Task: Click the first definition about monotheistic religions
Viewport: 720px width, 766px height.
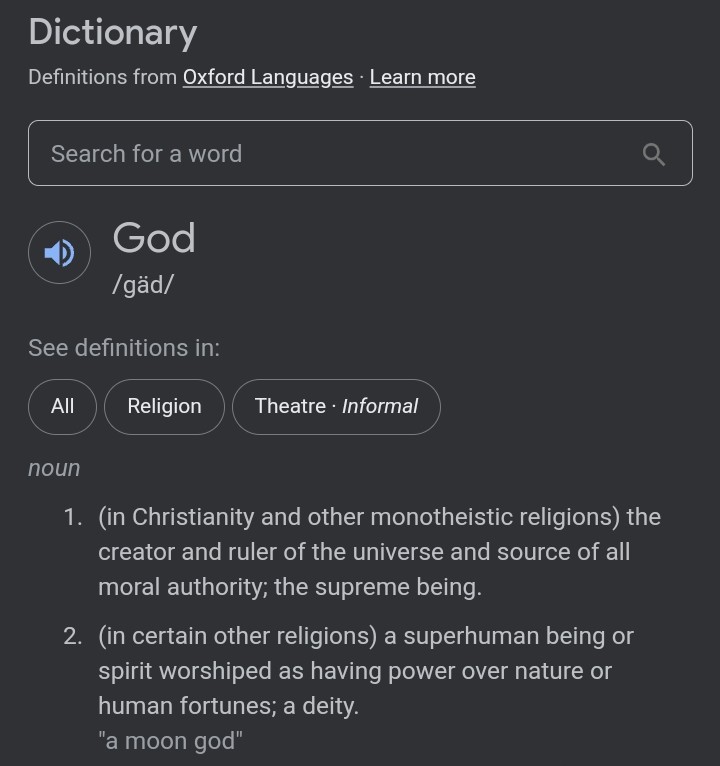Action: (380, 552)
